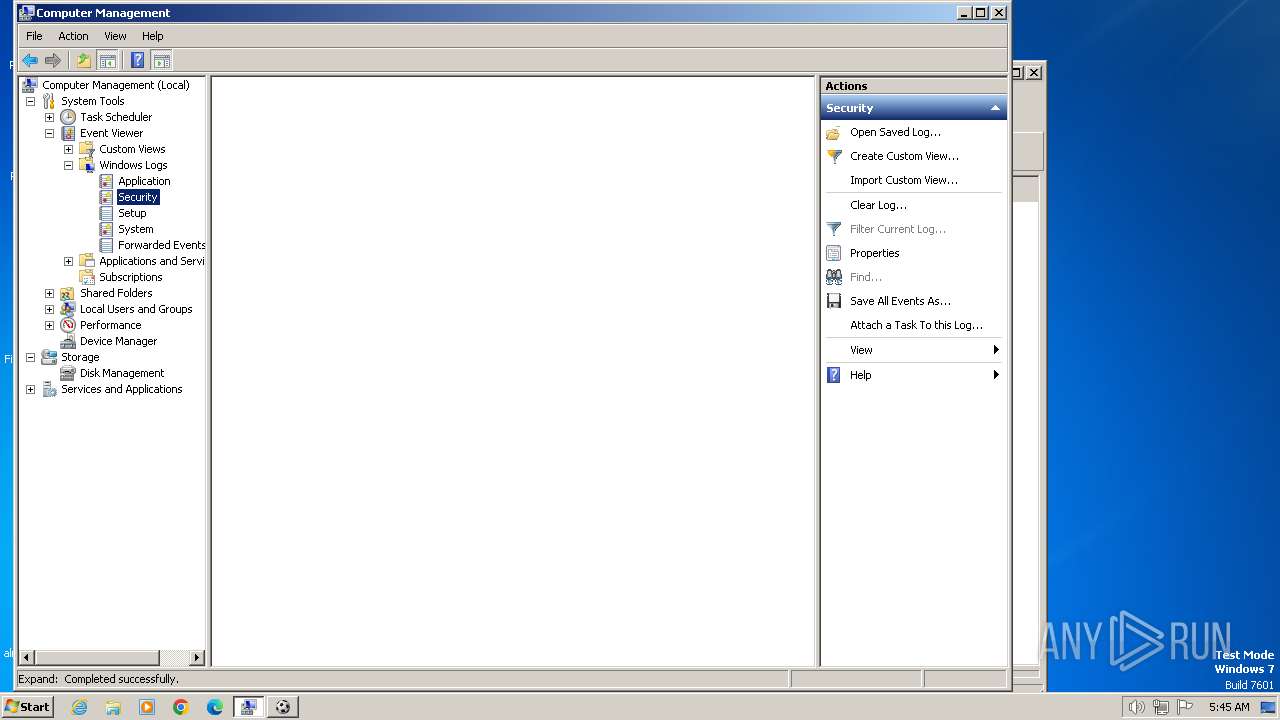Click the Storage node icon
Image resolution: width=1280 pixels, height=720 pixels.
(x=49, y=357)
